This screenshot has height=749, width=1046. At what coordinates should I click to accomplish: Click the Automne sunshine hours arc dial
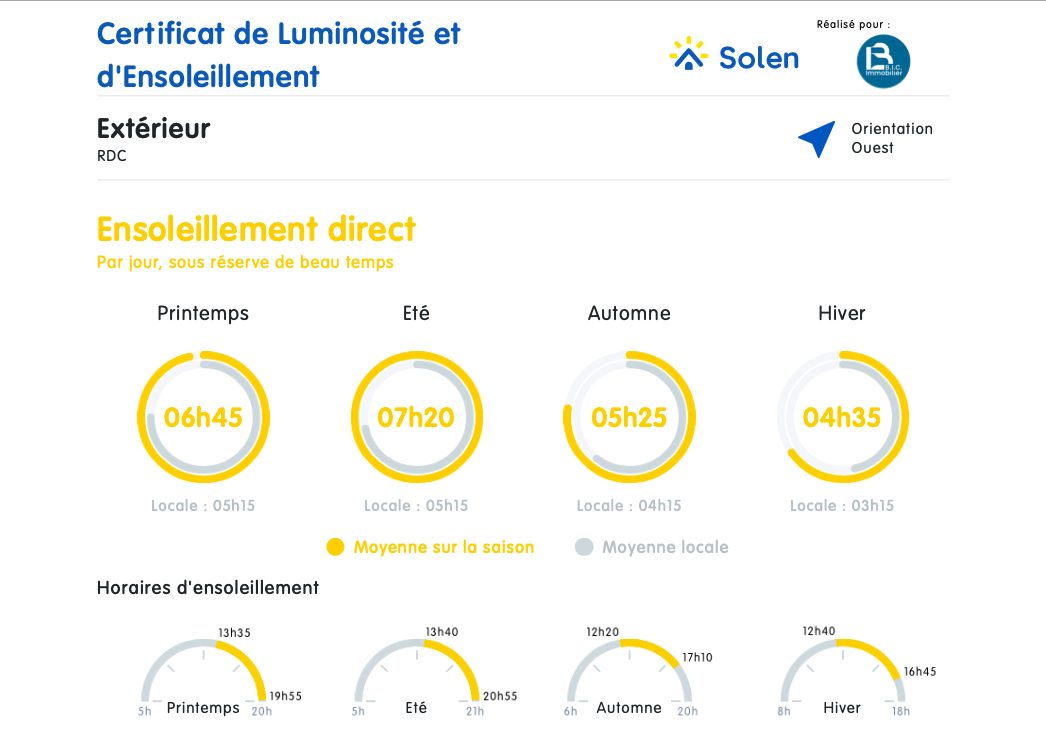click(x=629, y=672)
